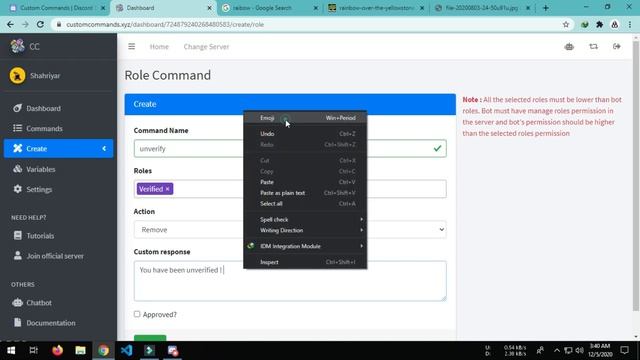
Task: Switch to the rainbow-over-the-yellowstone tab
Action: coord(376,8)
